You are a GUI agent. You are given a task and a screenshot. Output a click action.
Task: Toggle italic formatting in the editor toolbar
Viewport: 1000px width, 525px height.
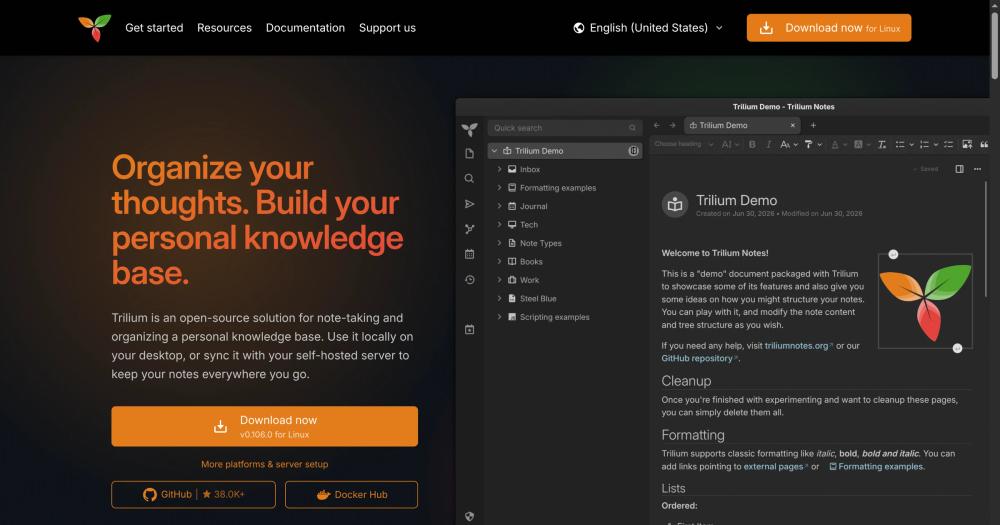pyautogui.click(x=768, y=144)
